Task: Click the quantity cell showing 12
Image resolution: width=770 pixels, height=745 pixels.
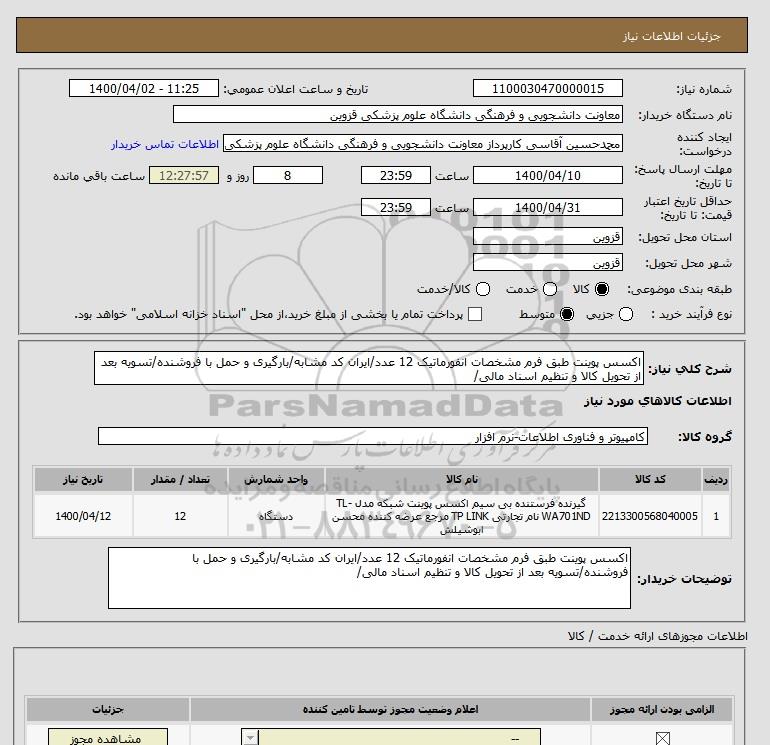Action: coord(180,516)
